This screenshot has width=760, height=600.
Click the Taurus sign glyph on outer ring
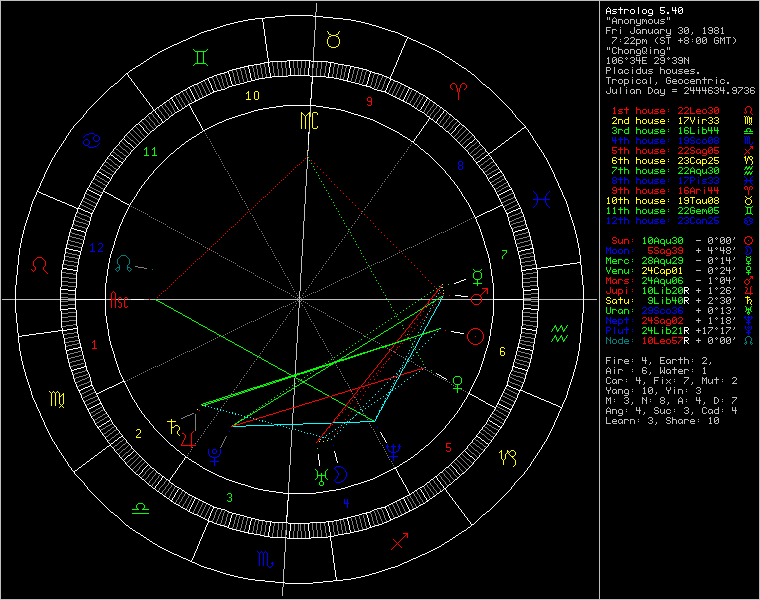tap(333, 39)
